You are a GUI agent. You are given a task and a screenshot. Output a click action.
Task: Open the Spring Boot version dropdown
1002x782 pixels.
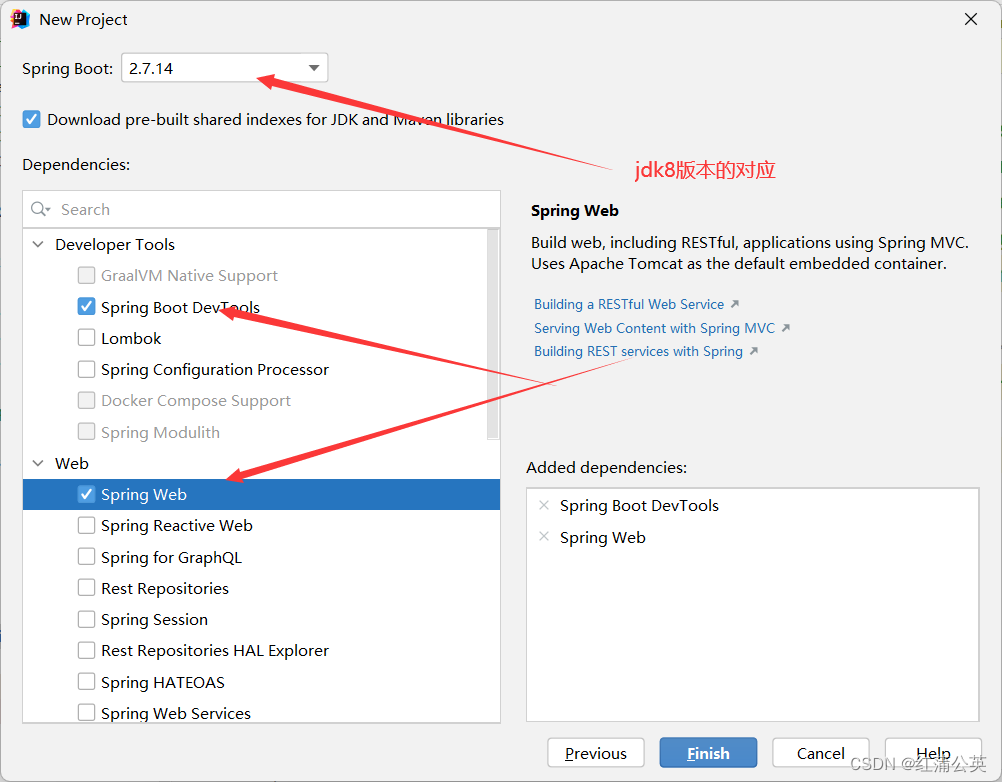(x=224, y=68)
